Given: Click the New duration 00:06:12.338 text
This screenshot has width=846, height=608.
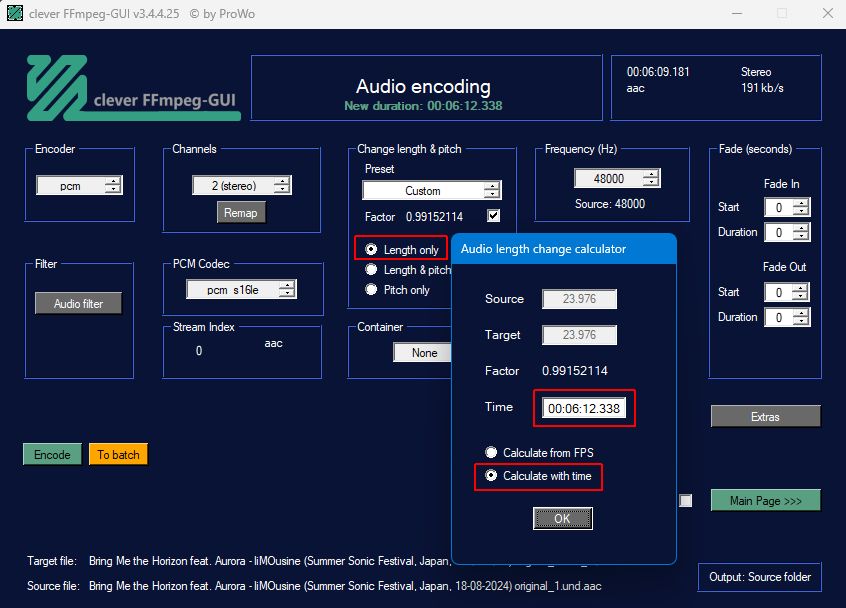Looking at the screenshot, I should [424, 106].
